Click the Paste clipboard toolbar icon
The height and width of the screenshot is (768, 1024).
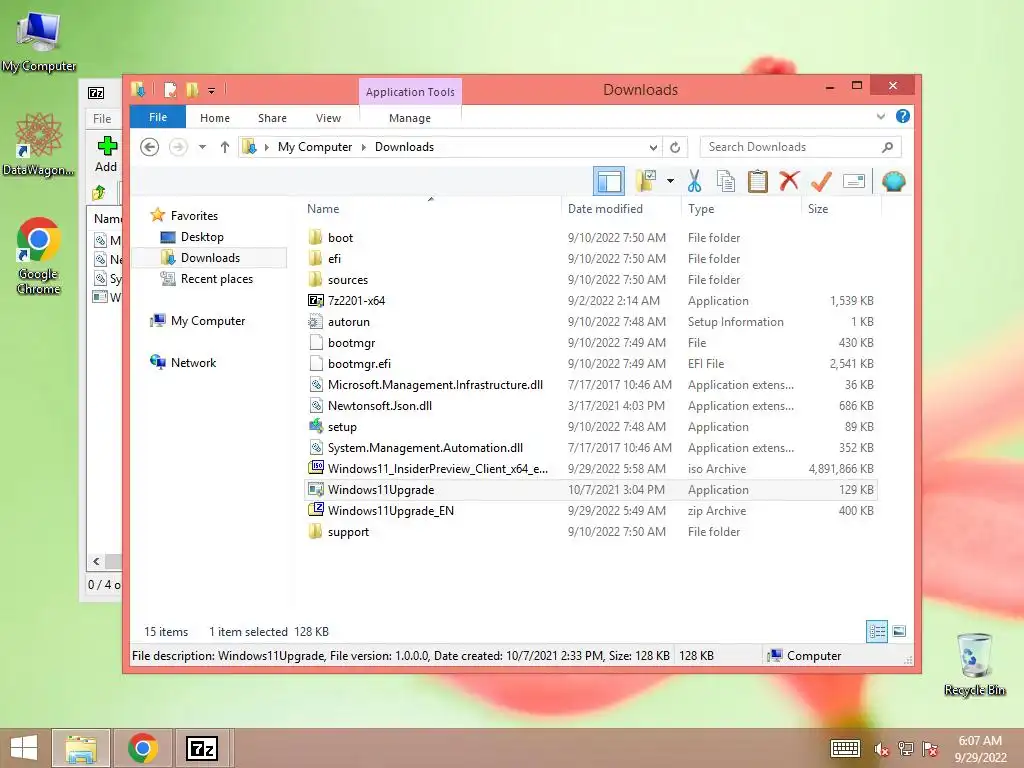point(758,181)
